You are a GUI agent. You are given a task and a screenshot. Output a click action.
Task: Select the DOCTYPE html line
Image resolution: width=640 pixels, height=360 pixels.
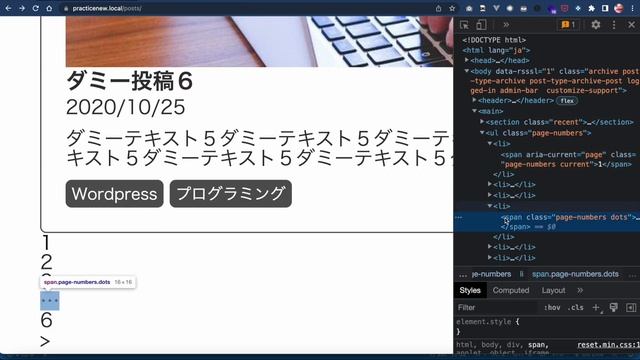coord(494,40)
